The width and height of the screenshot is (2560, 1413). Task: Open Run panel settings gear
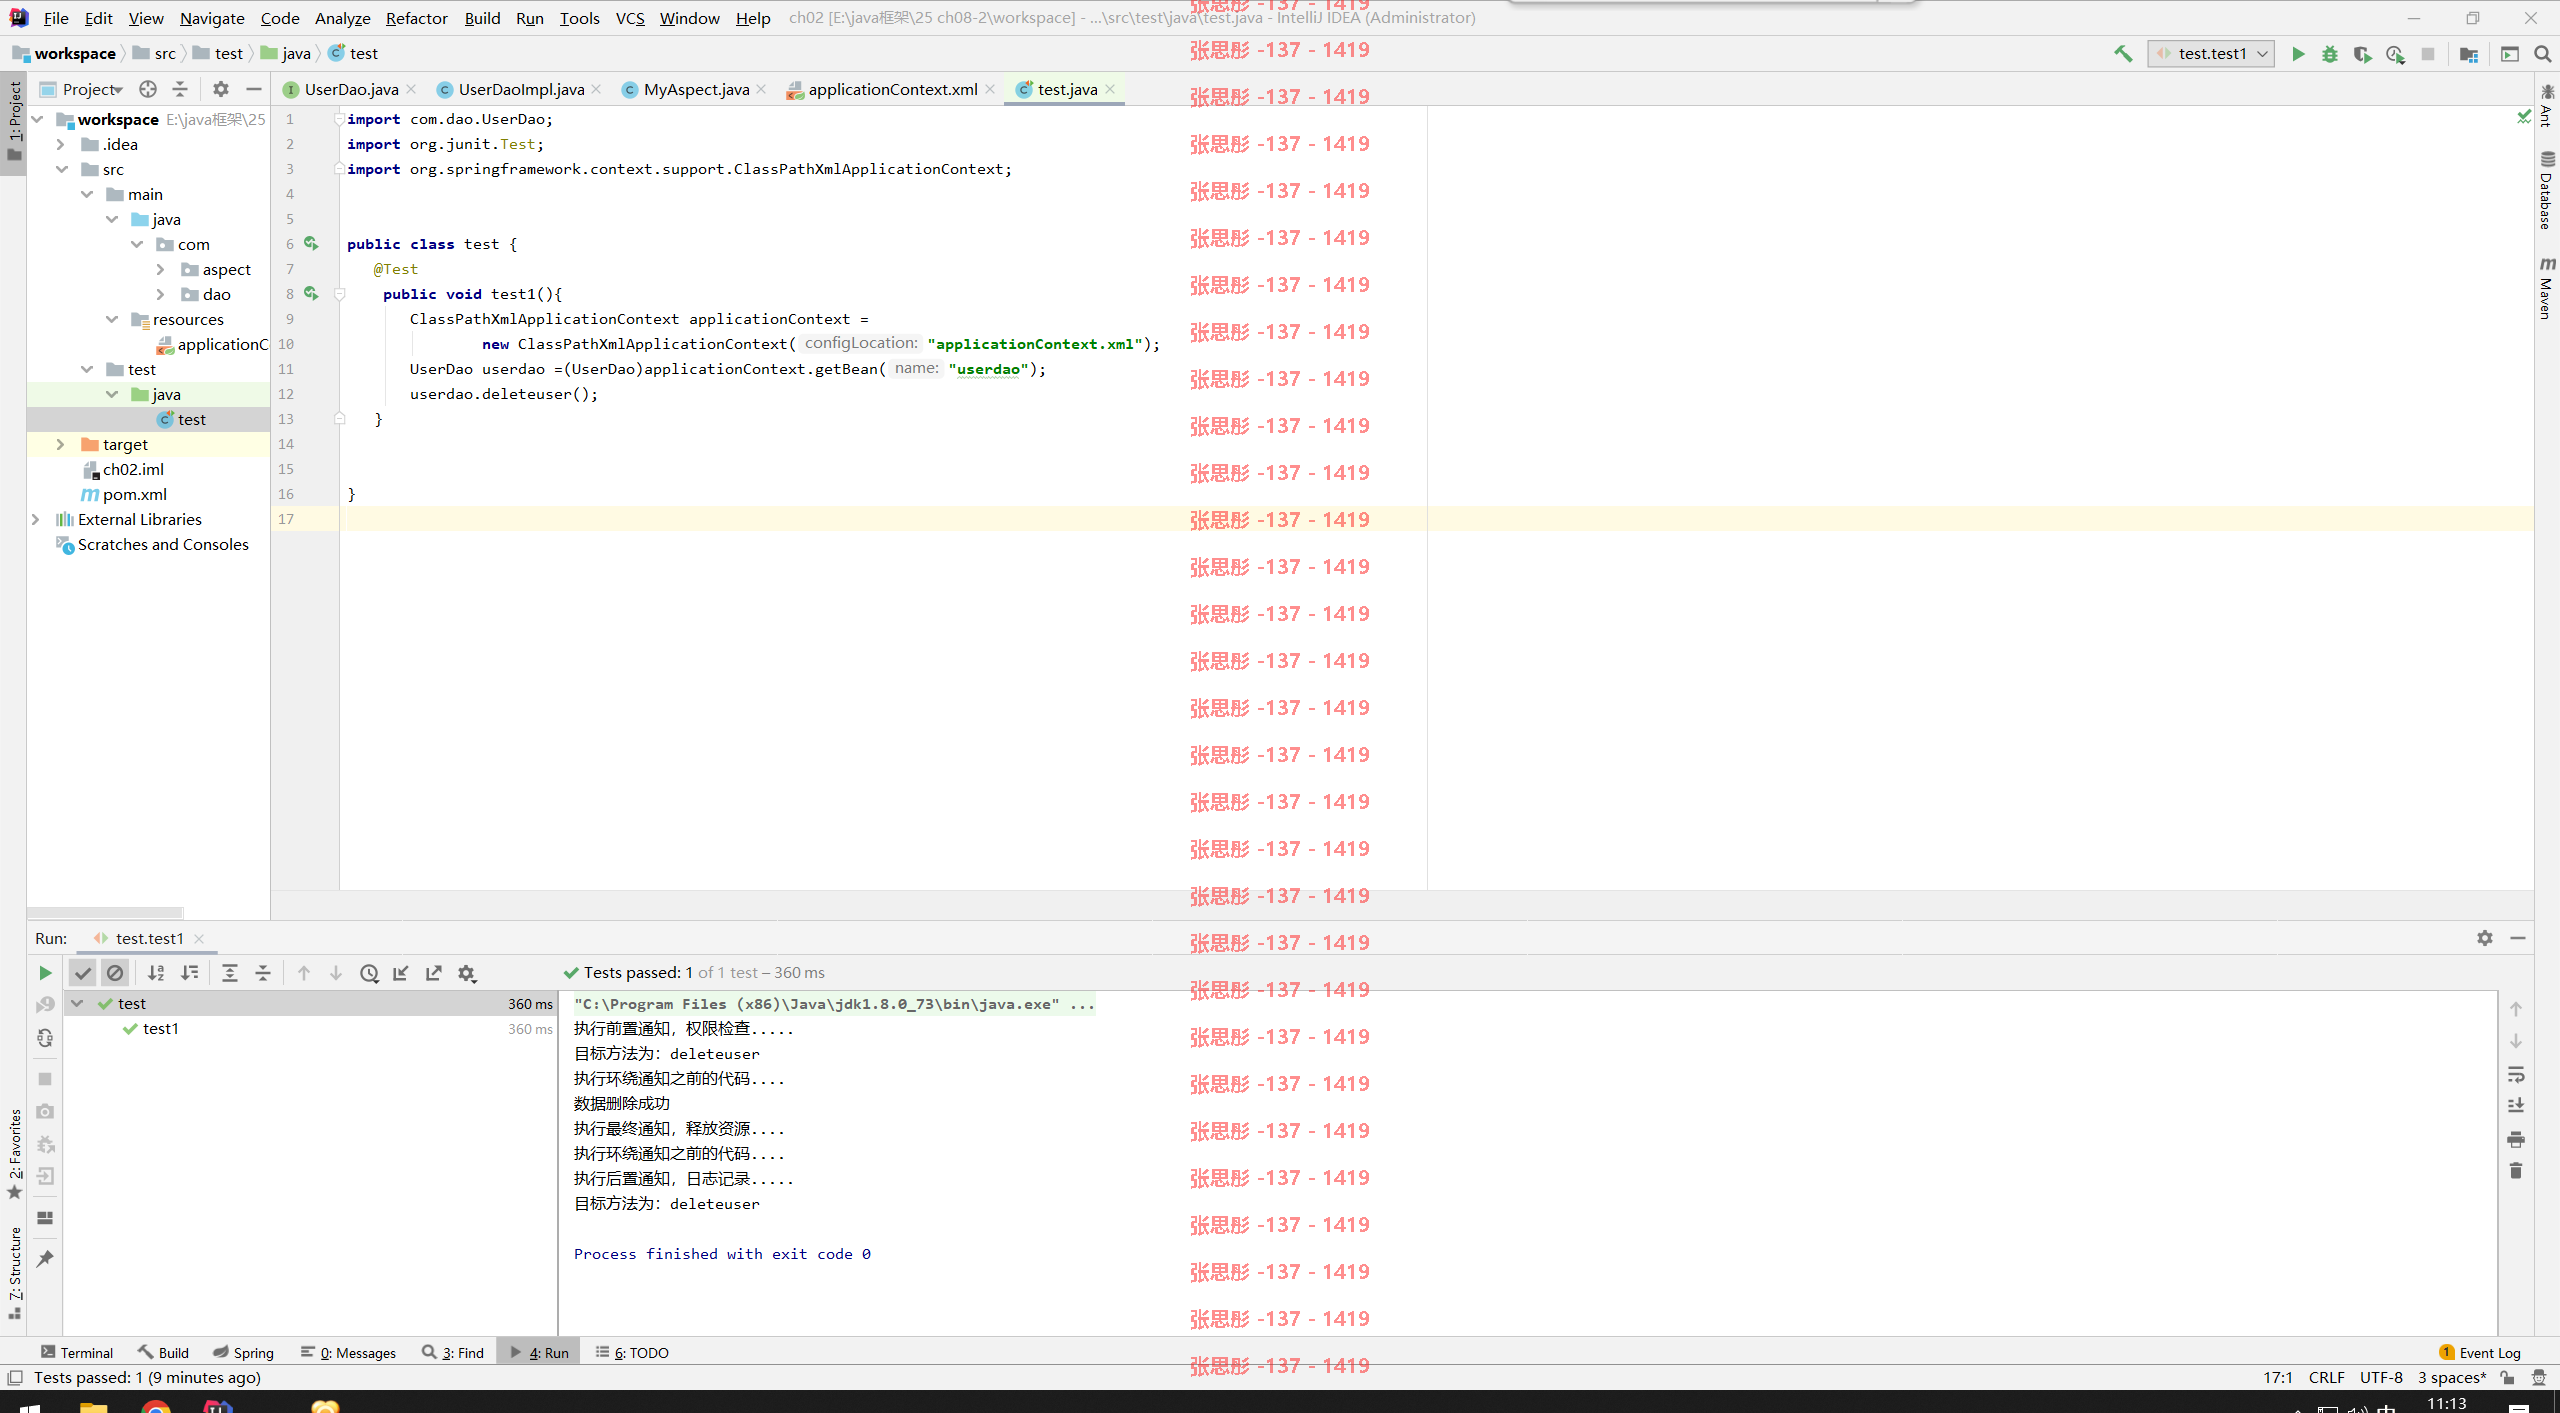2485,938
